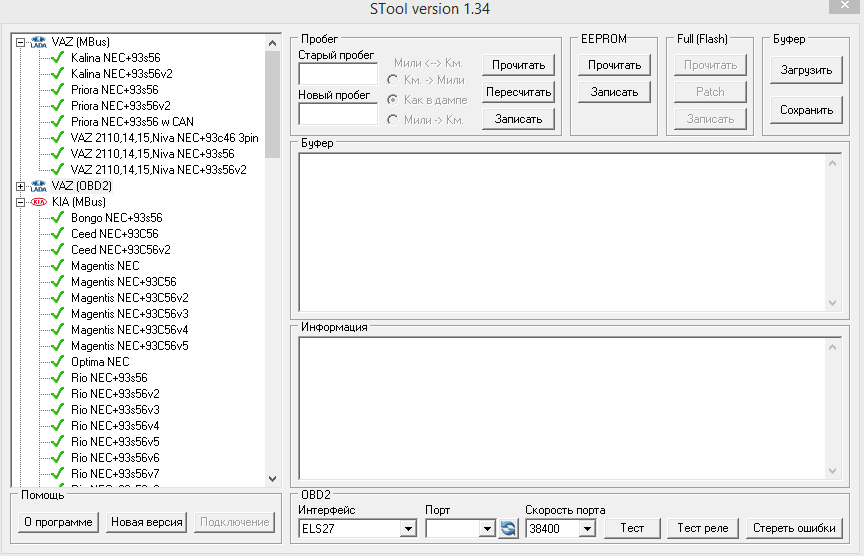The width and height of the screenshot is (864, 556).
Task: Click the LADA icon beside VAZ (MBus)
Action: click(39, 42)
